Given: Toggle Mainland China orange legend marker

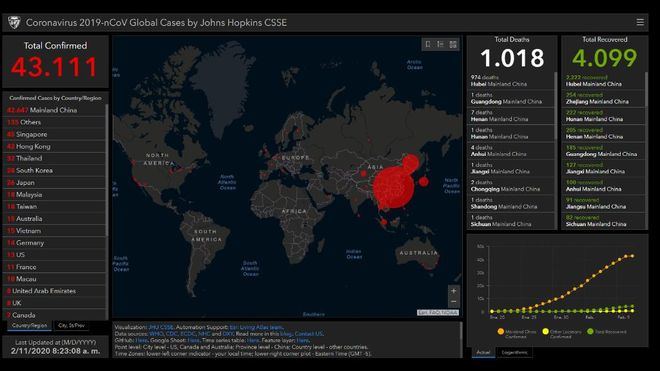Looking at the screenshot, I should pyautogui.click(x=500, y=331).
